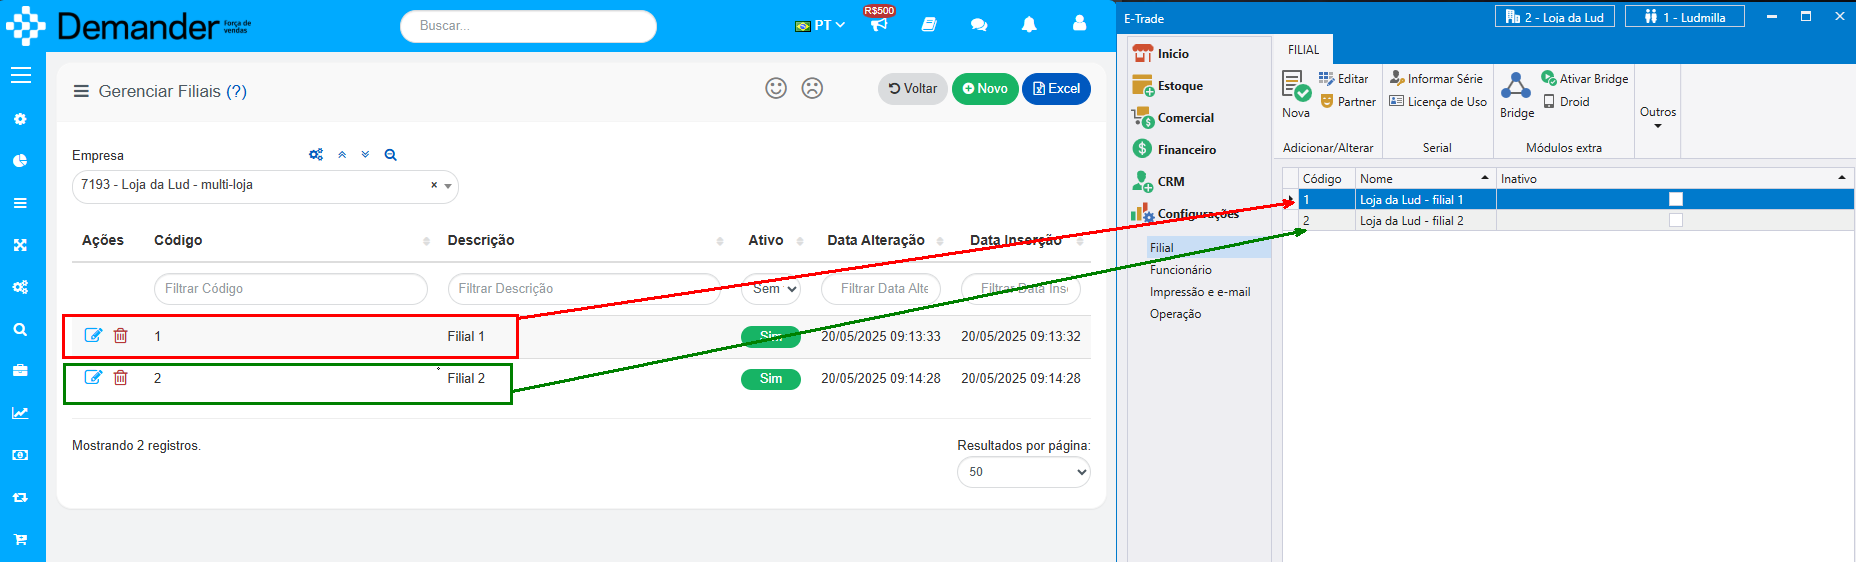Click the double chevron down beside Empresa
1856x562 pixels.
pyautogui.click(x=365, y=155)
